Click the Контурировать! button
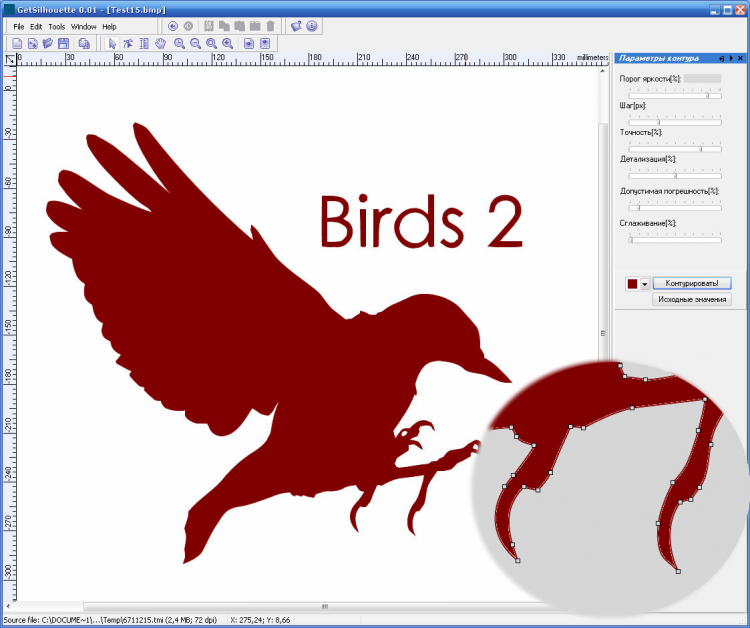The height and width of the screenshot is (628, 750). coord(692,283)
